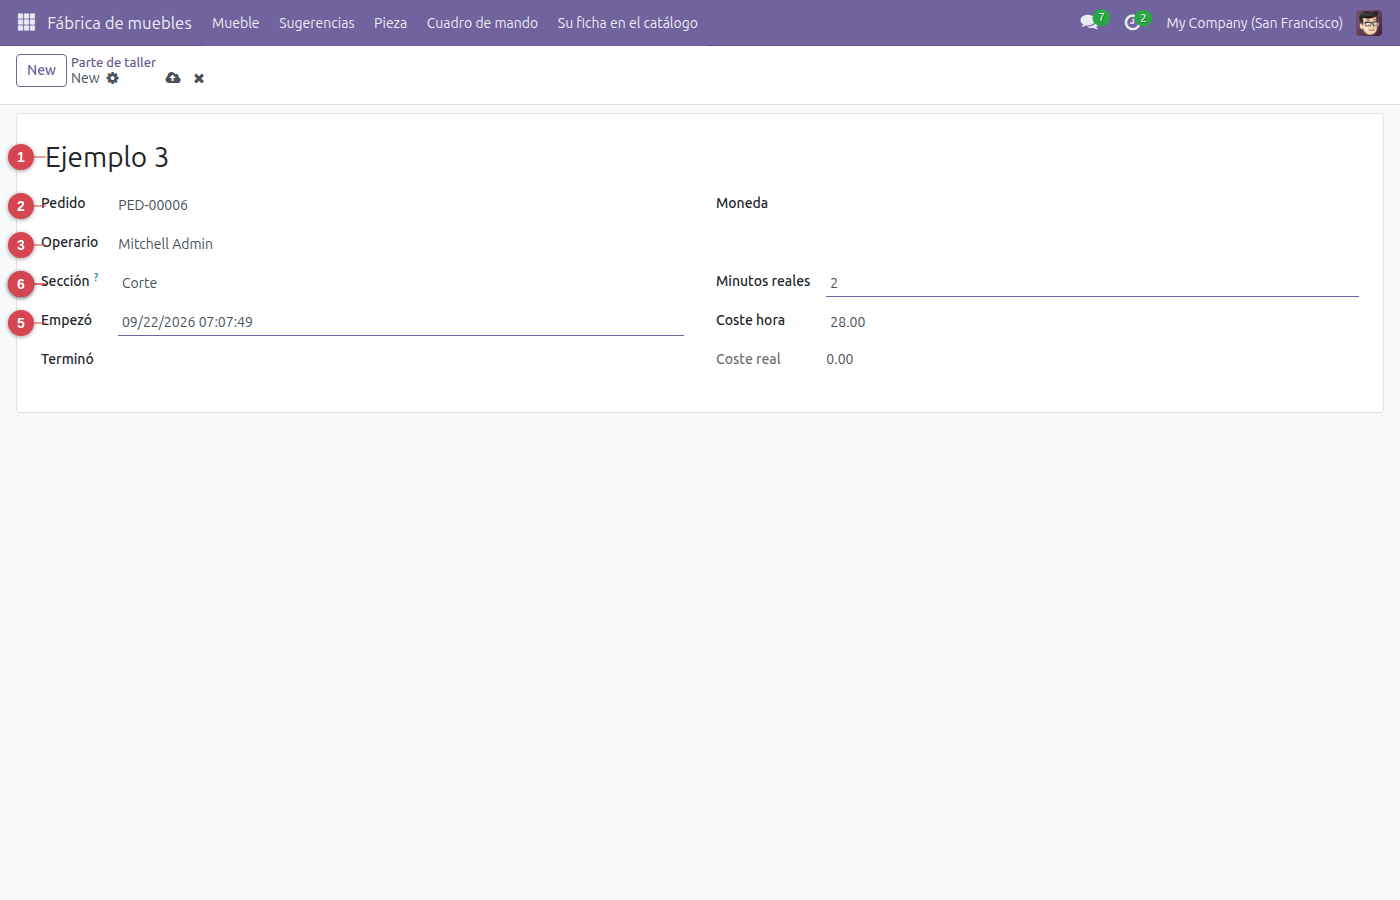Viewport: 1400px width, 900px height.
Task: Click the Coste hora label
Action: pyautogui.click(x=750, y=320)
